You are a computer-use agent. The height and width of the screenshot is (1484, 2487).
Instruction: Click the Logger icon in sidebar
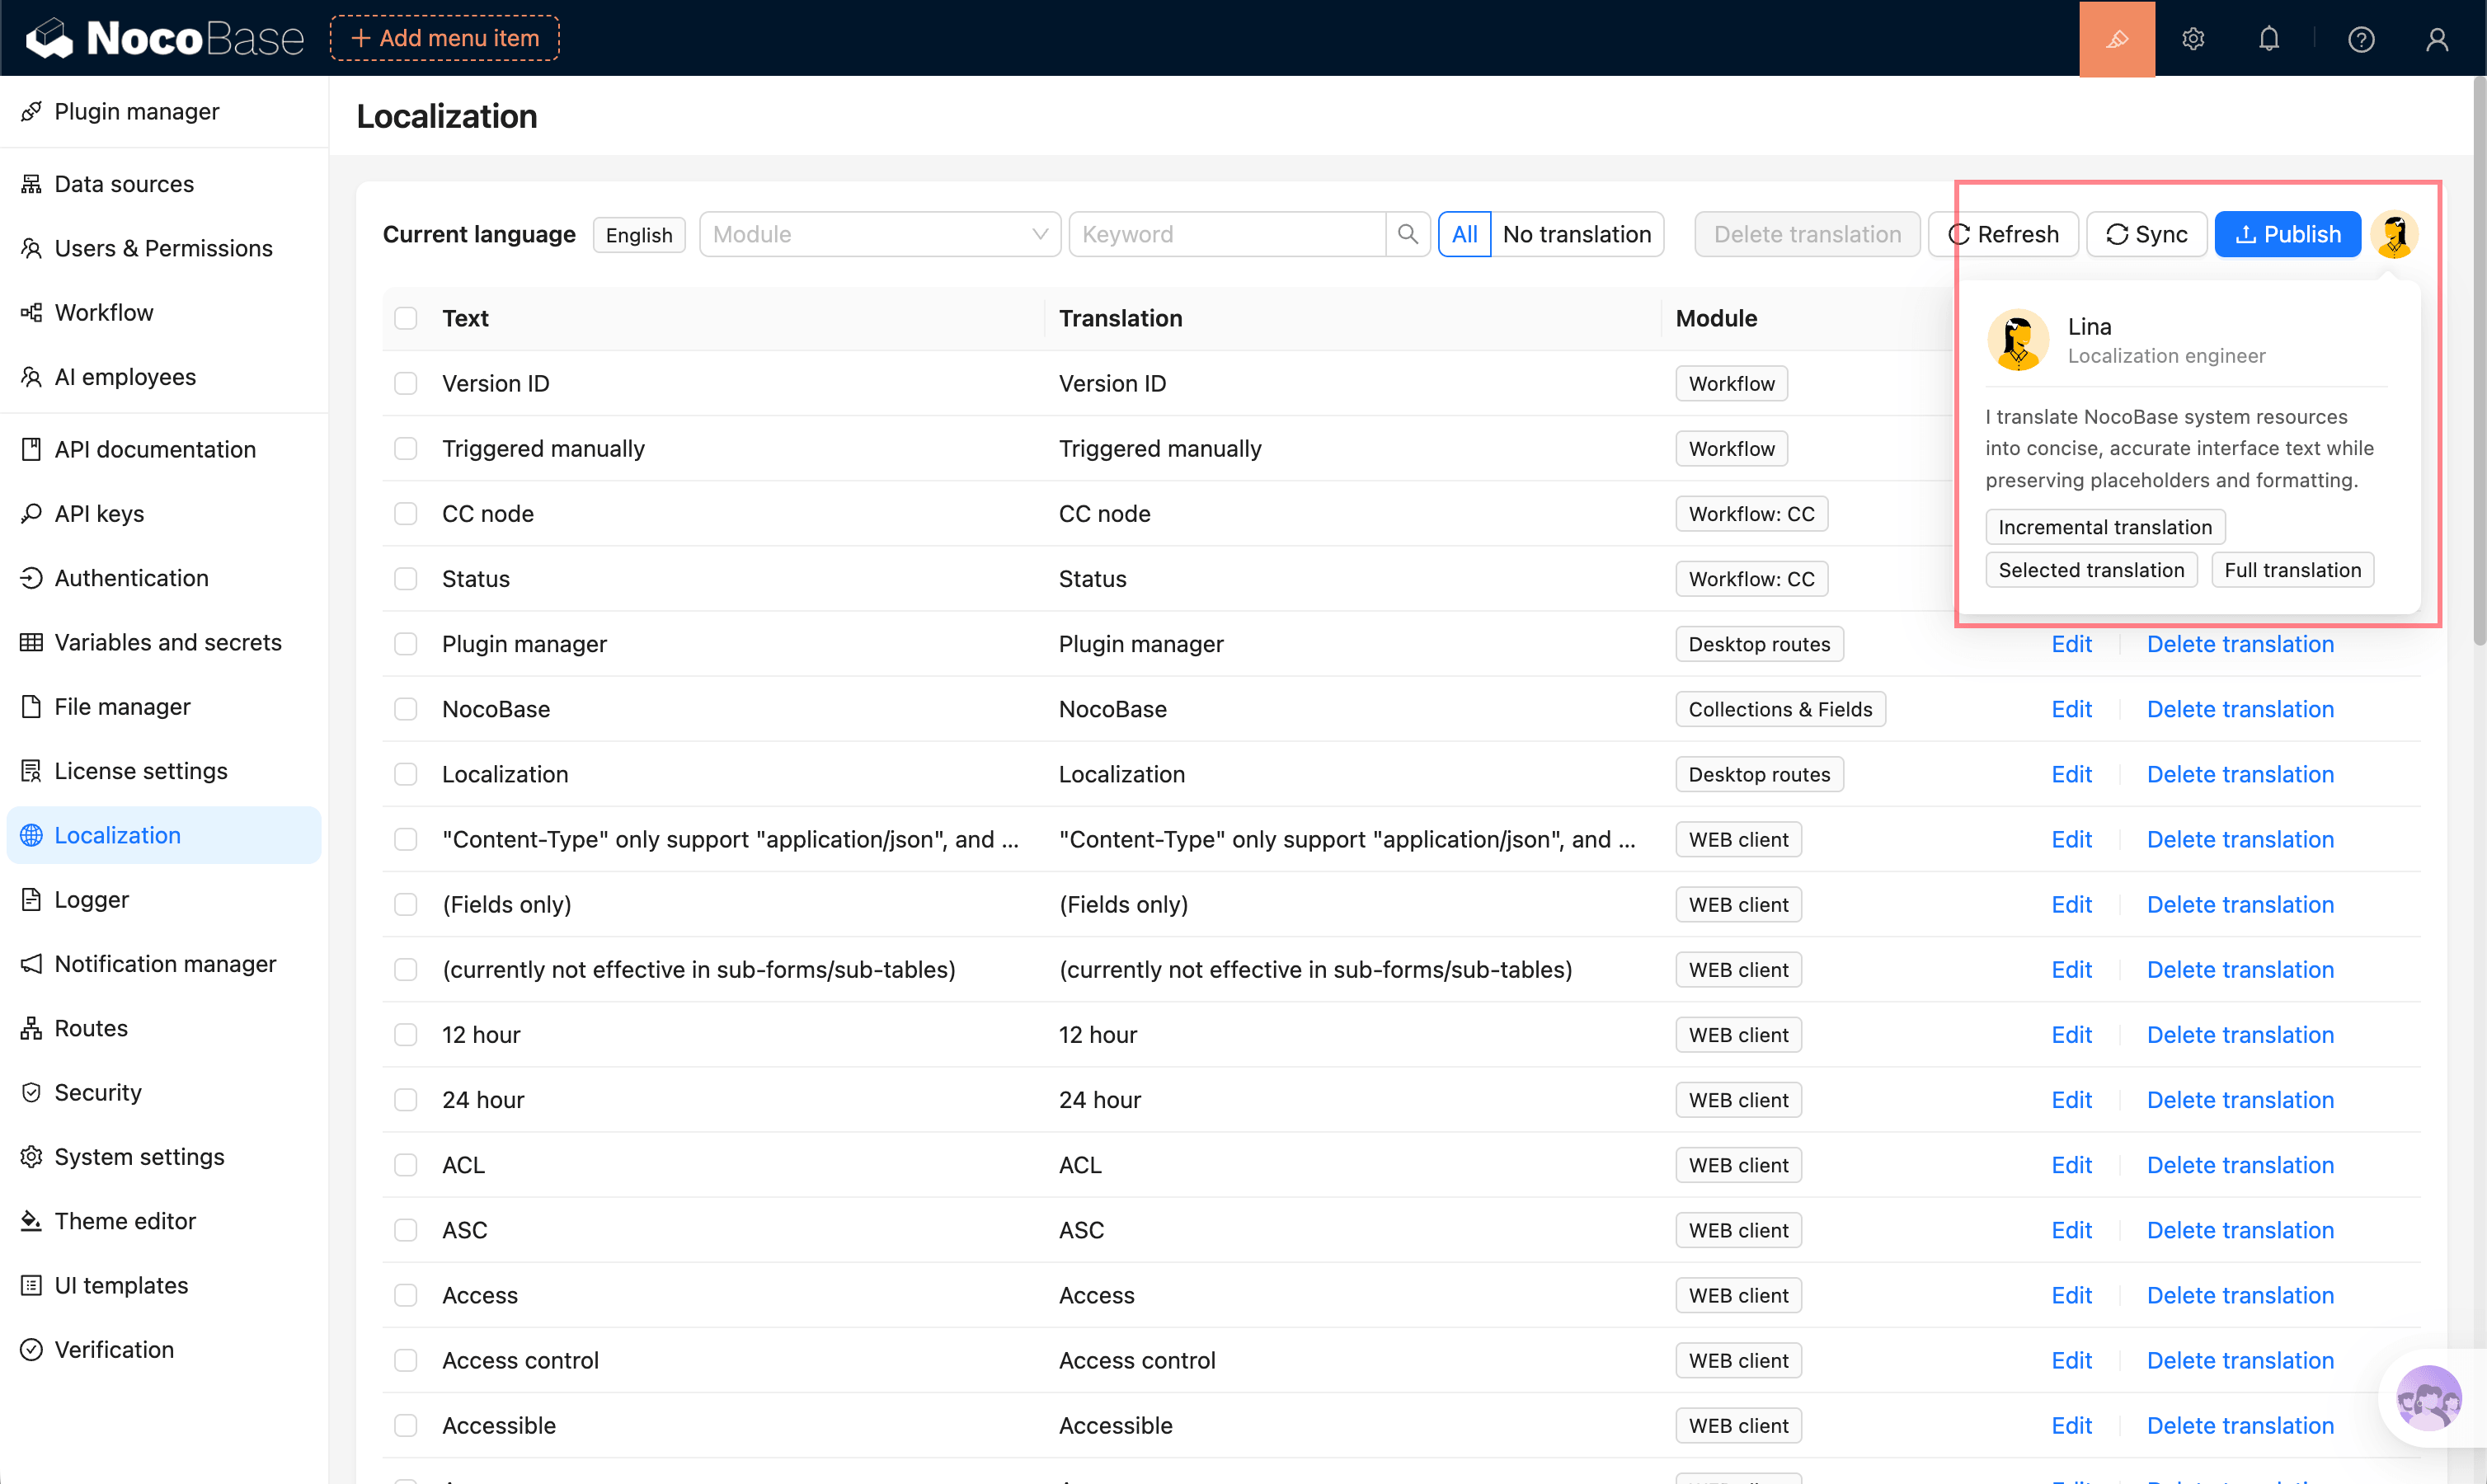[31, 899]
